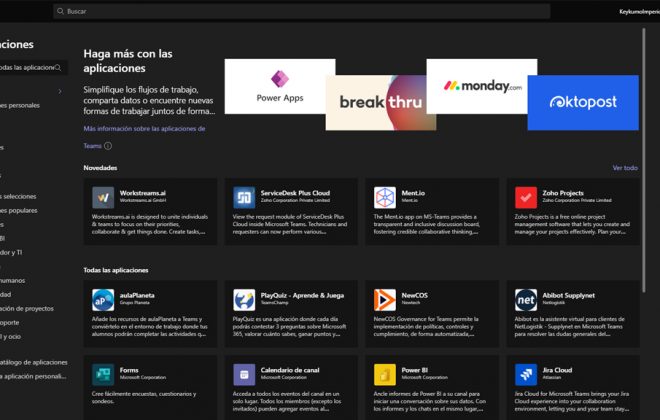Open 'a aplicación personali...' sidebar link
The width and height of the screenshot is (660, 420).
(x=33, y=376)
